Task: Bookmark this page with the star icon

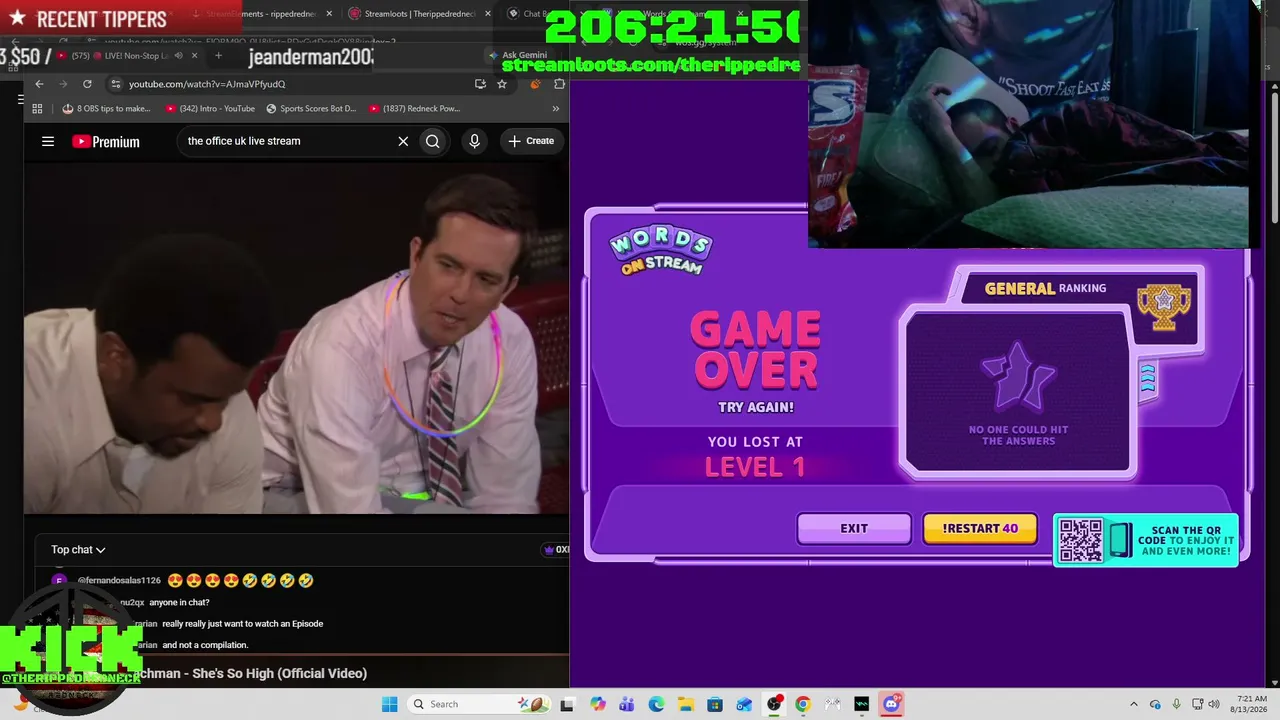Action: pos(502,84)
